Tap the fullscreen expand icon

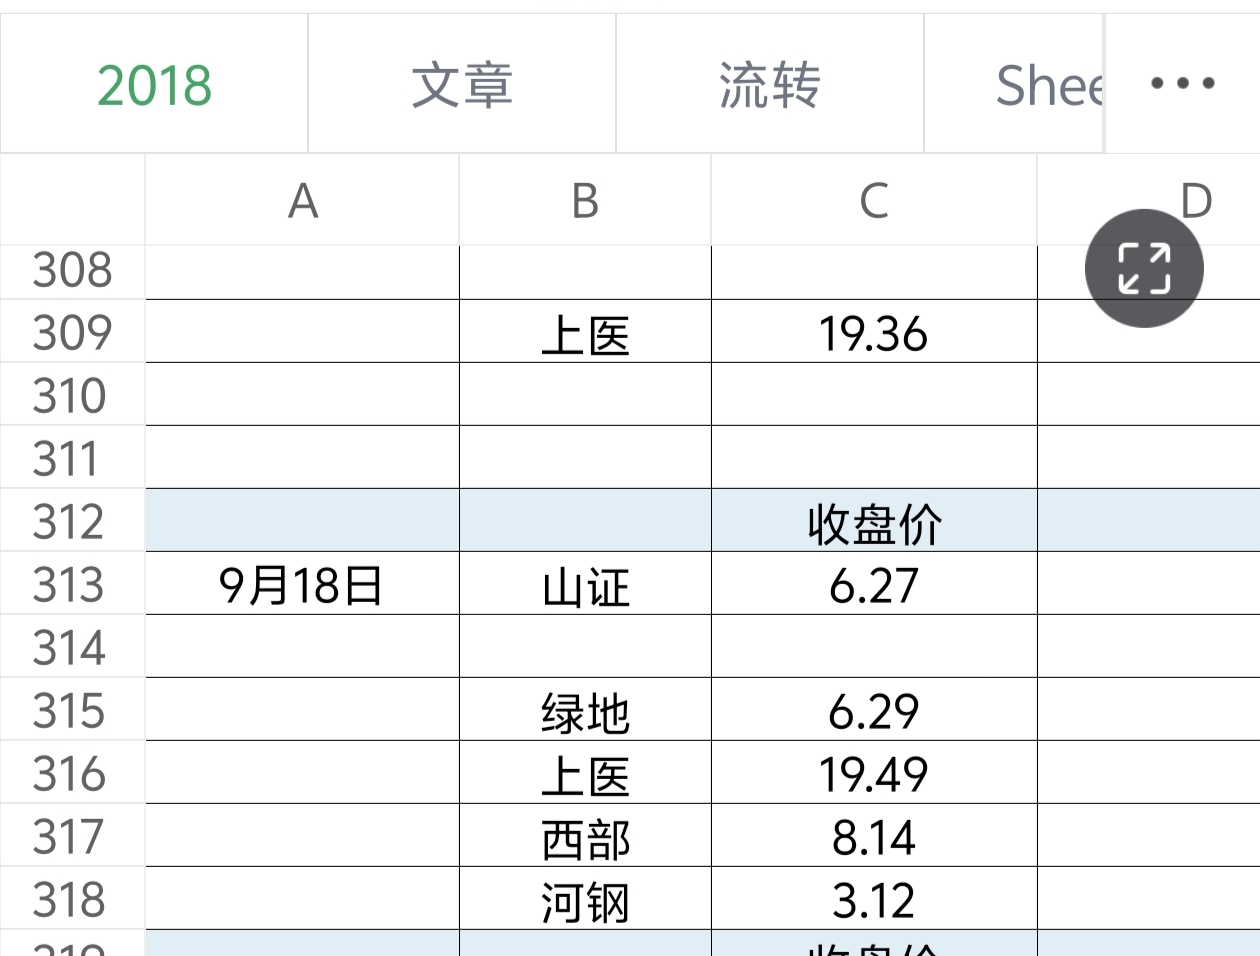pos(1144,268)
